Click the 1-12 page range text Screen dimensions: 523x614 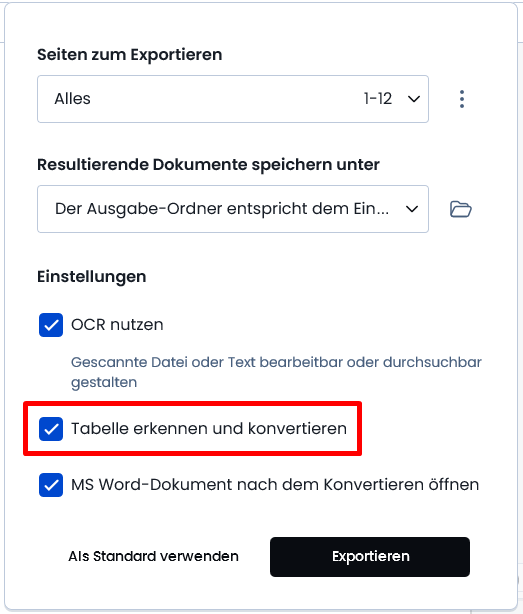[x=378, y=99]
